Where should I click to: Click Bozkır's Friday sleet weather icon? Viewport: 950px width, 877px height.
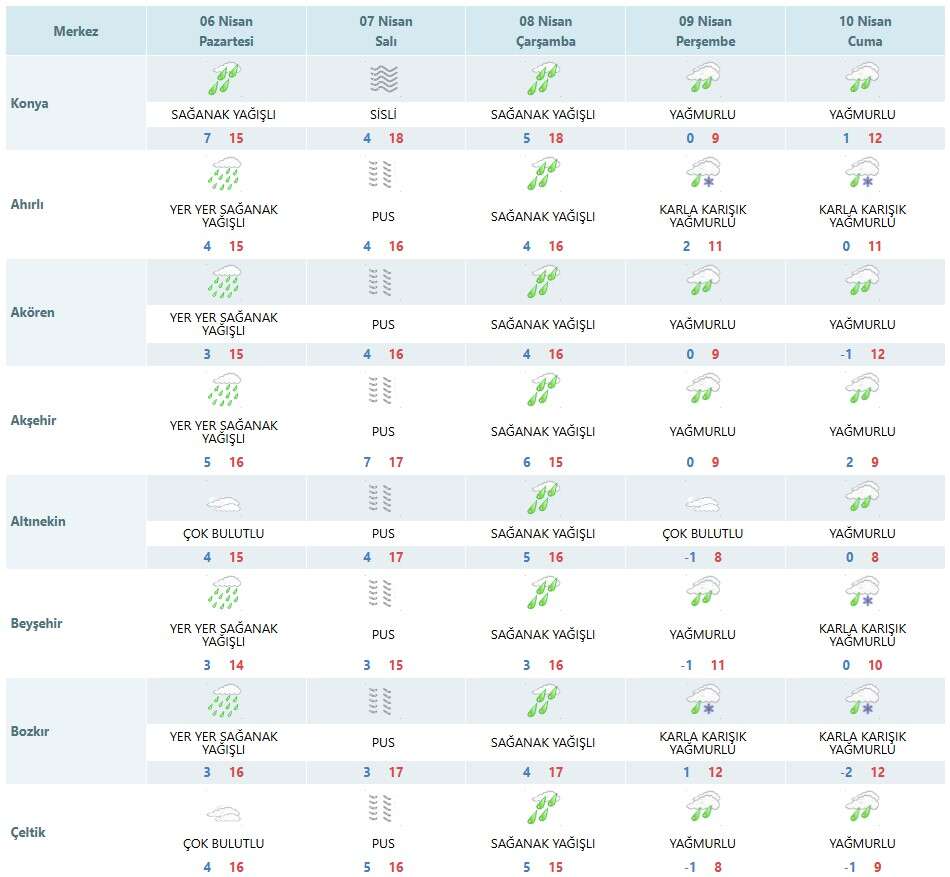pyautogui.click(x=862, y=702)
